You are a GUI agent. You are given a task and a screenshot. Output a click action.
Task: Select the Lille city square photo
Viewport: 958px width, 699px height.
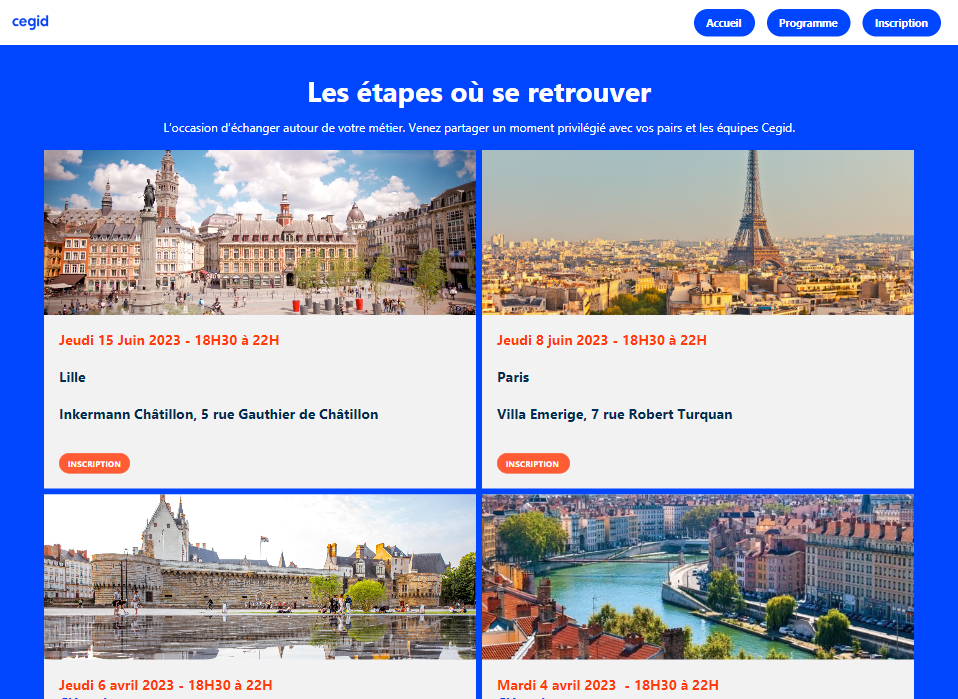[260, 232]
